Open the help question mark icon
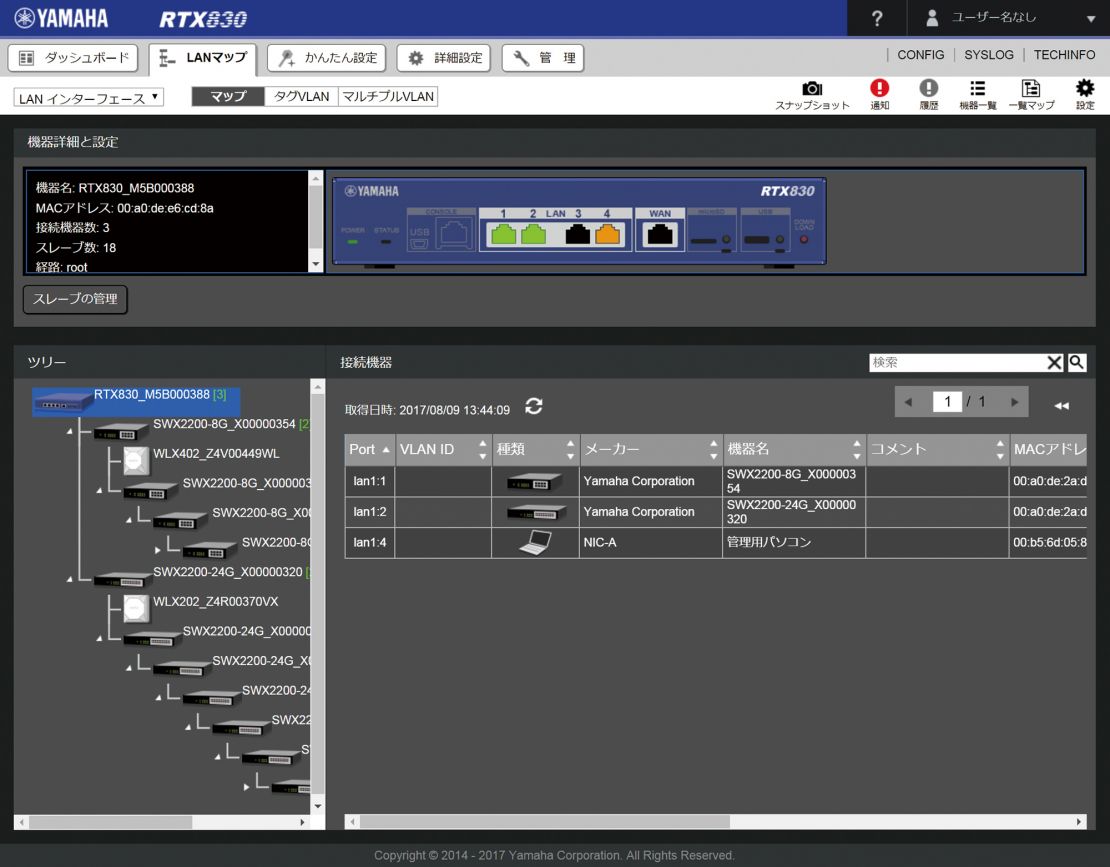The height and width of the screenshot is (867, 1110). tap(877, 18)
